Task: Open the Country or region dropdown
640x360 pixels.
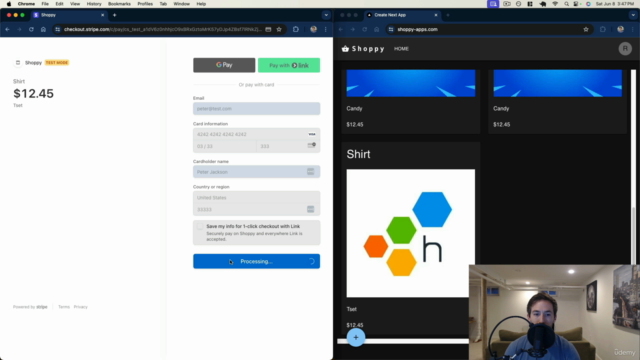Action: coord(256,198)
